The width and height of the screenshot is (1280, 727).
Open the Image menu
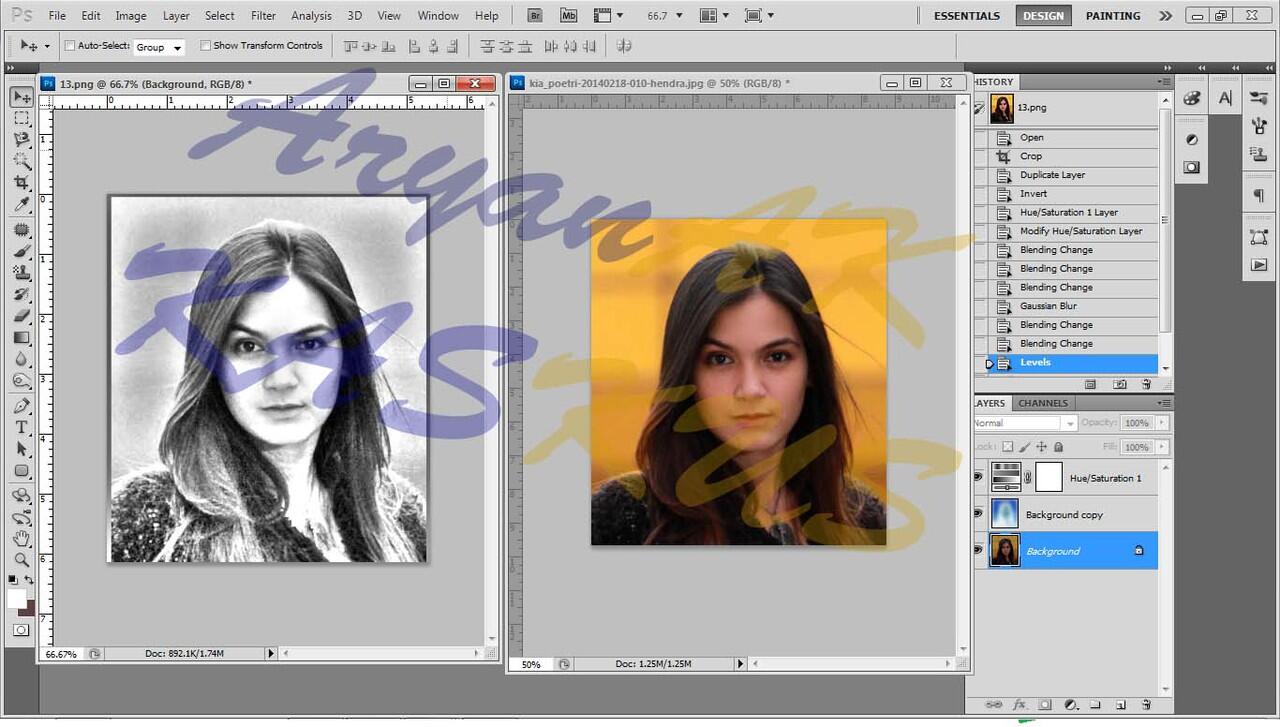pos(131,16)
